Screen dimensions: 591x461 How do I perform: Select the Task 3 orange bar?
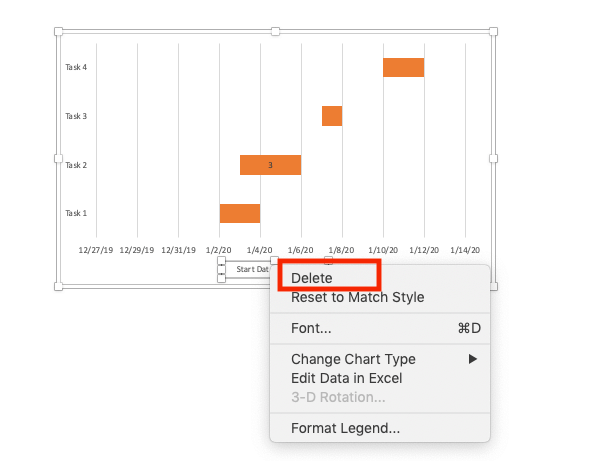332,116
